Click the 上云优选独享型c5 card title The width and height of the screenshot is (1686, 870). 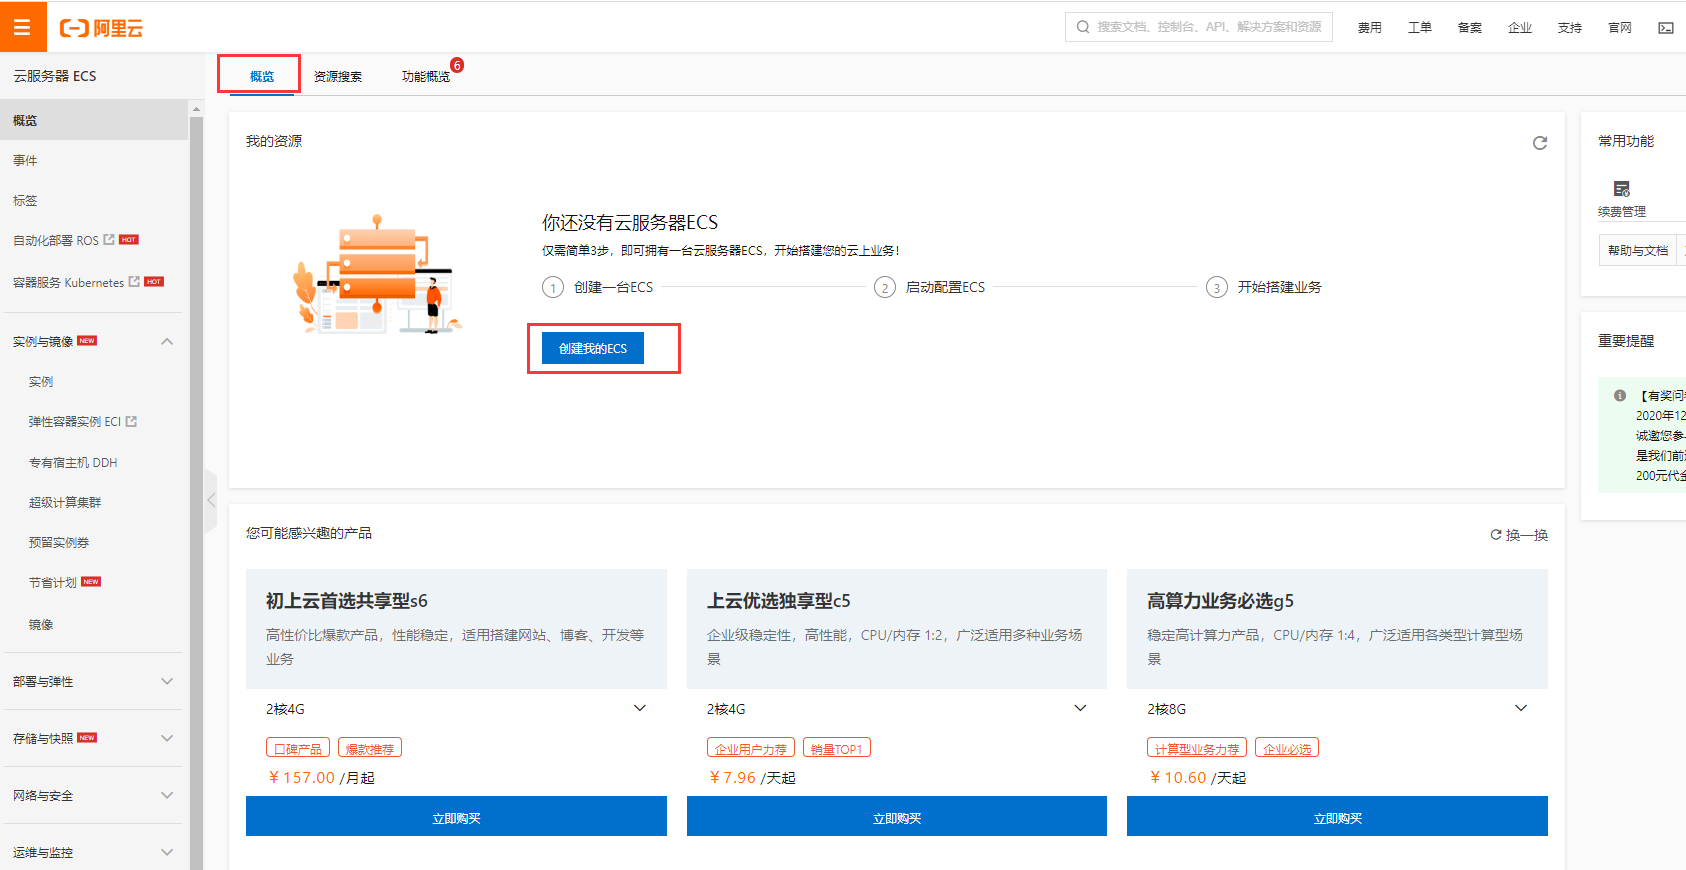click(779, 601)
